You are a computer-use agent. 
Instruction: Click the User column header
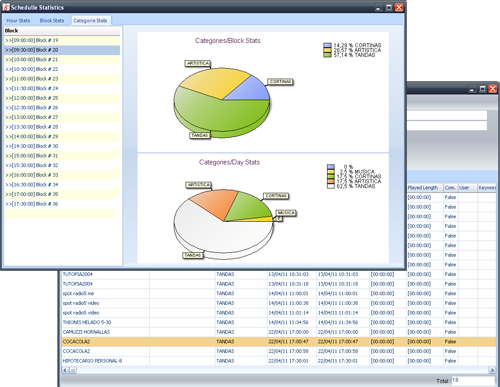pos(467,188)
